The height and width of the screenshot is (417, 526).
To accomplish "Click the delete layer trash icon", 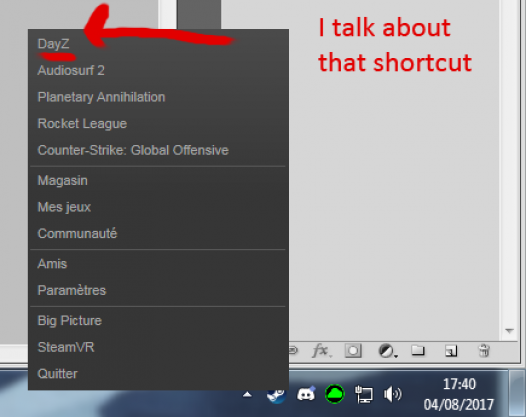I will click(x=483, y=351).
